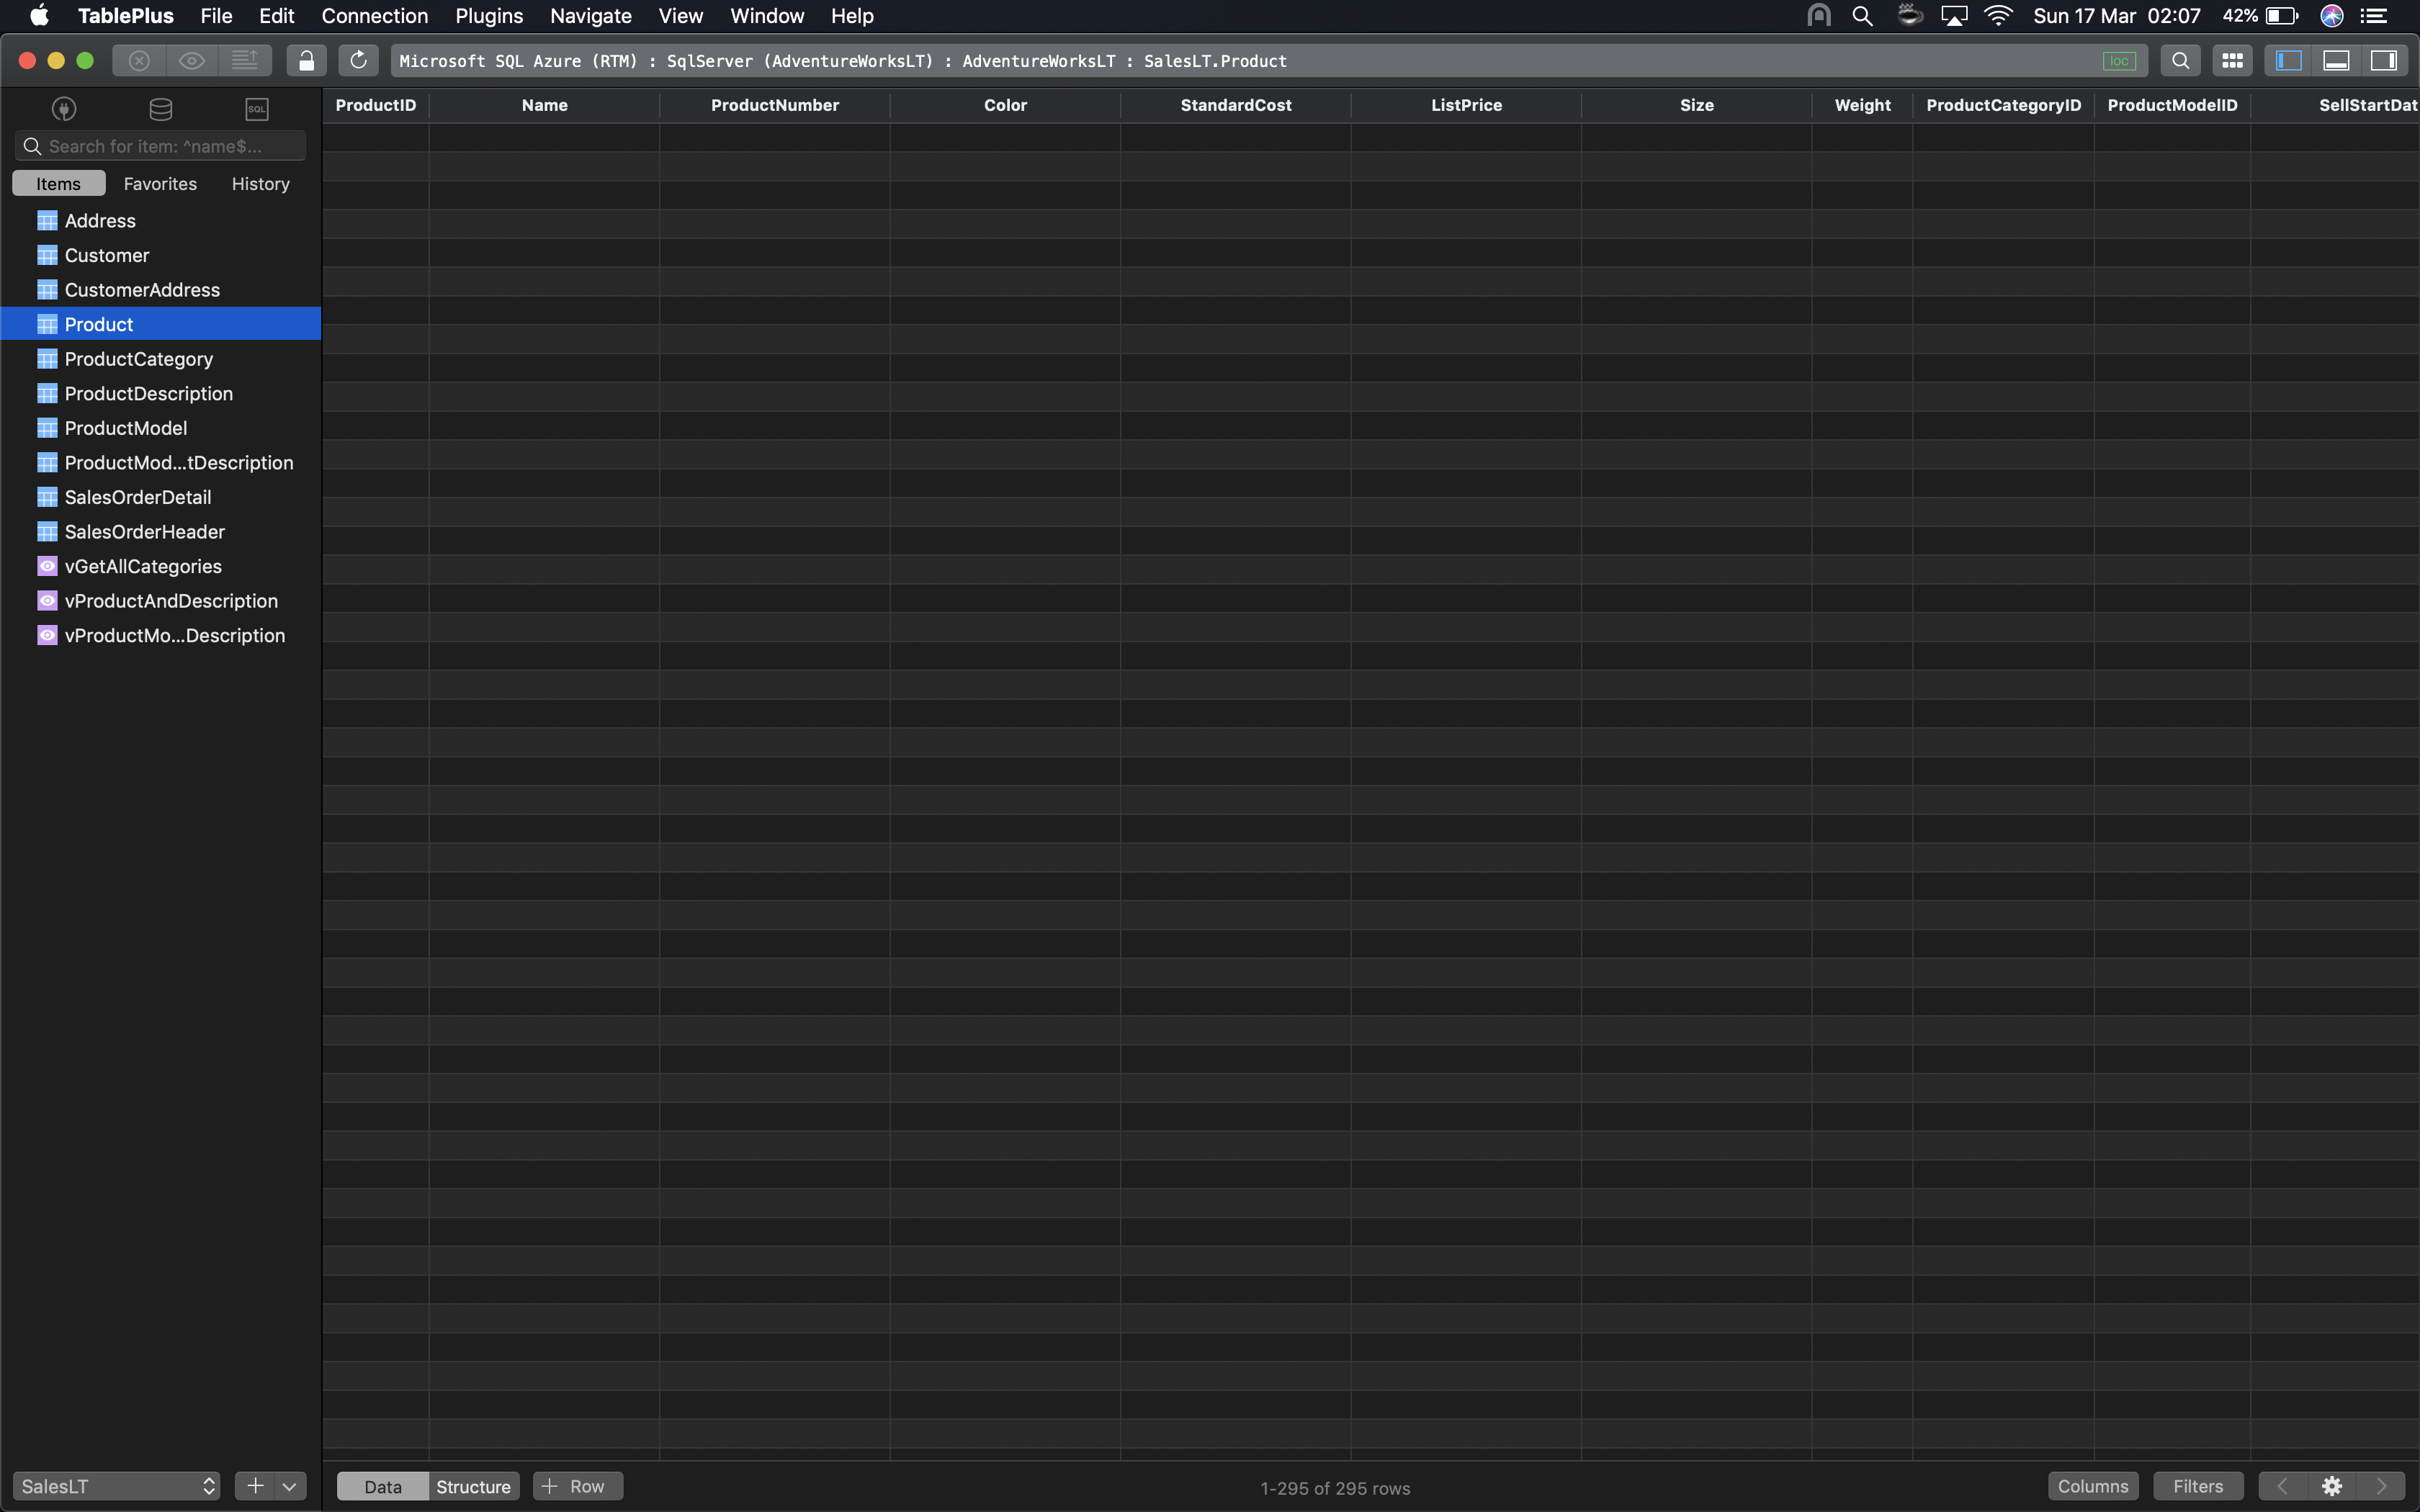2420x1512 pixels.
Task: Click the grid view icon in toolbar
Action: click(x=2231, y=60)
